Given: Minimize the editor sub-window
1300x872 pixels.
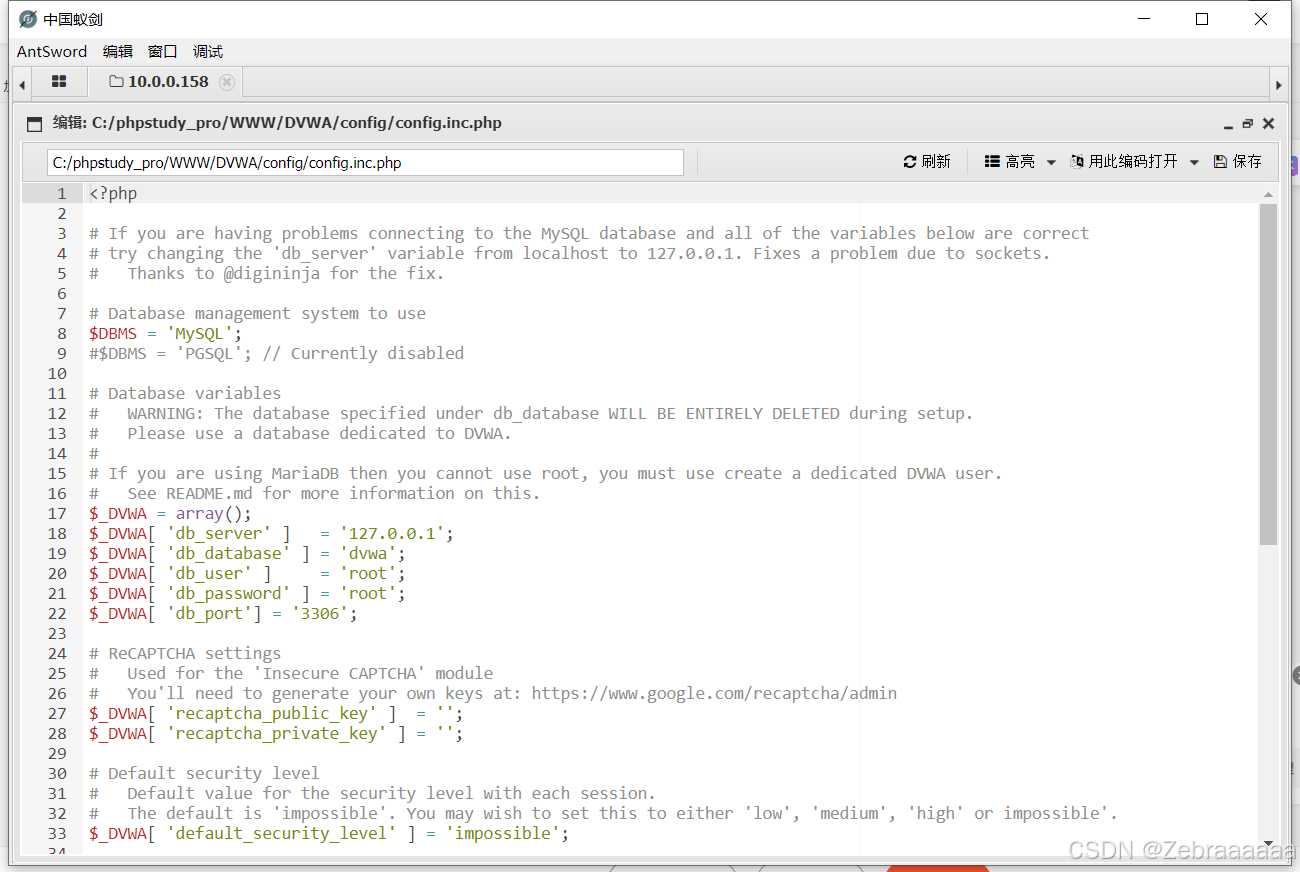Looking at the screenshot, I should tap(1228, 124).
